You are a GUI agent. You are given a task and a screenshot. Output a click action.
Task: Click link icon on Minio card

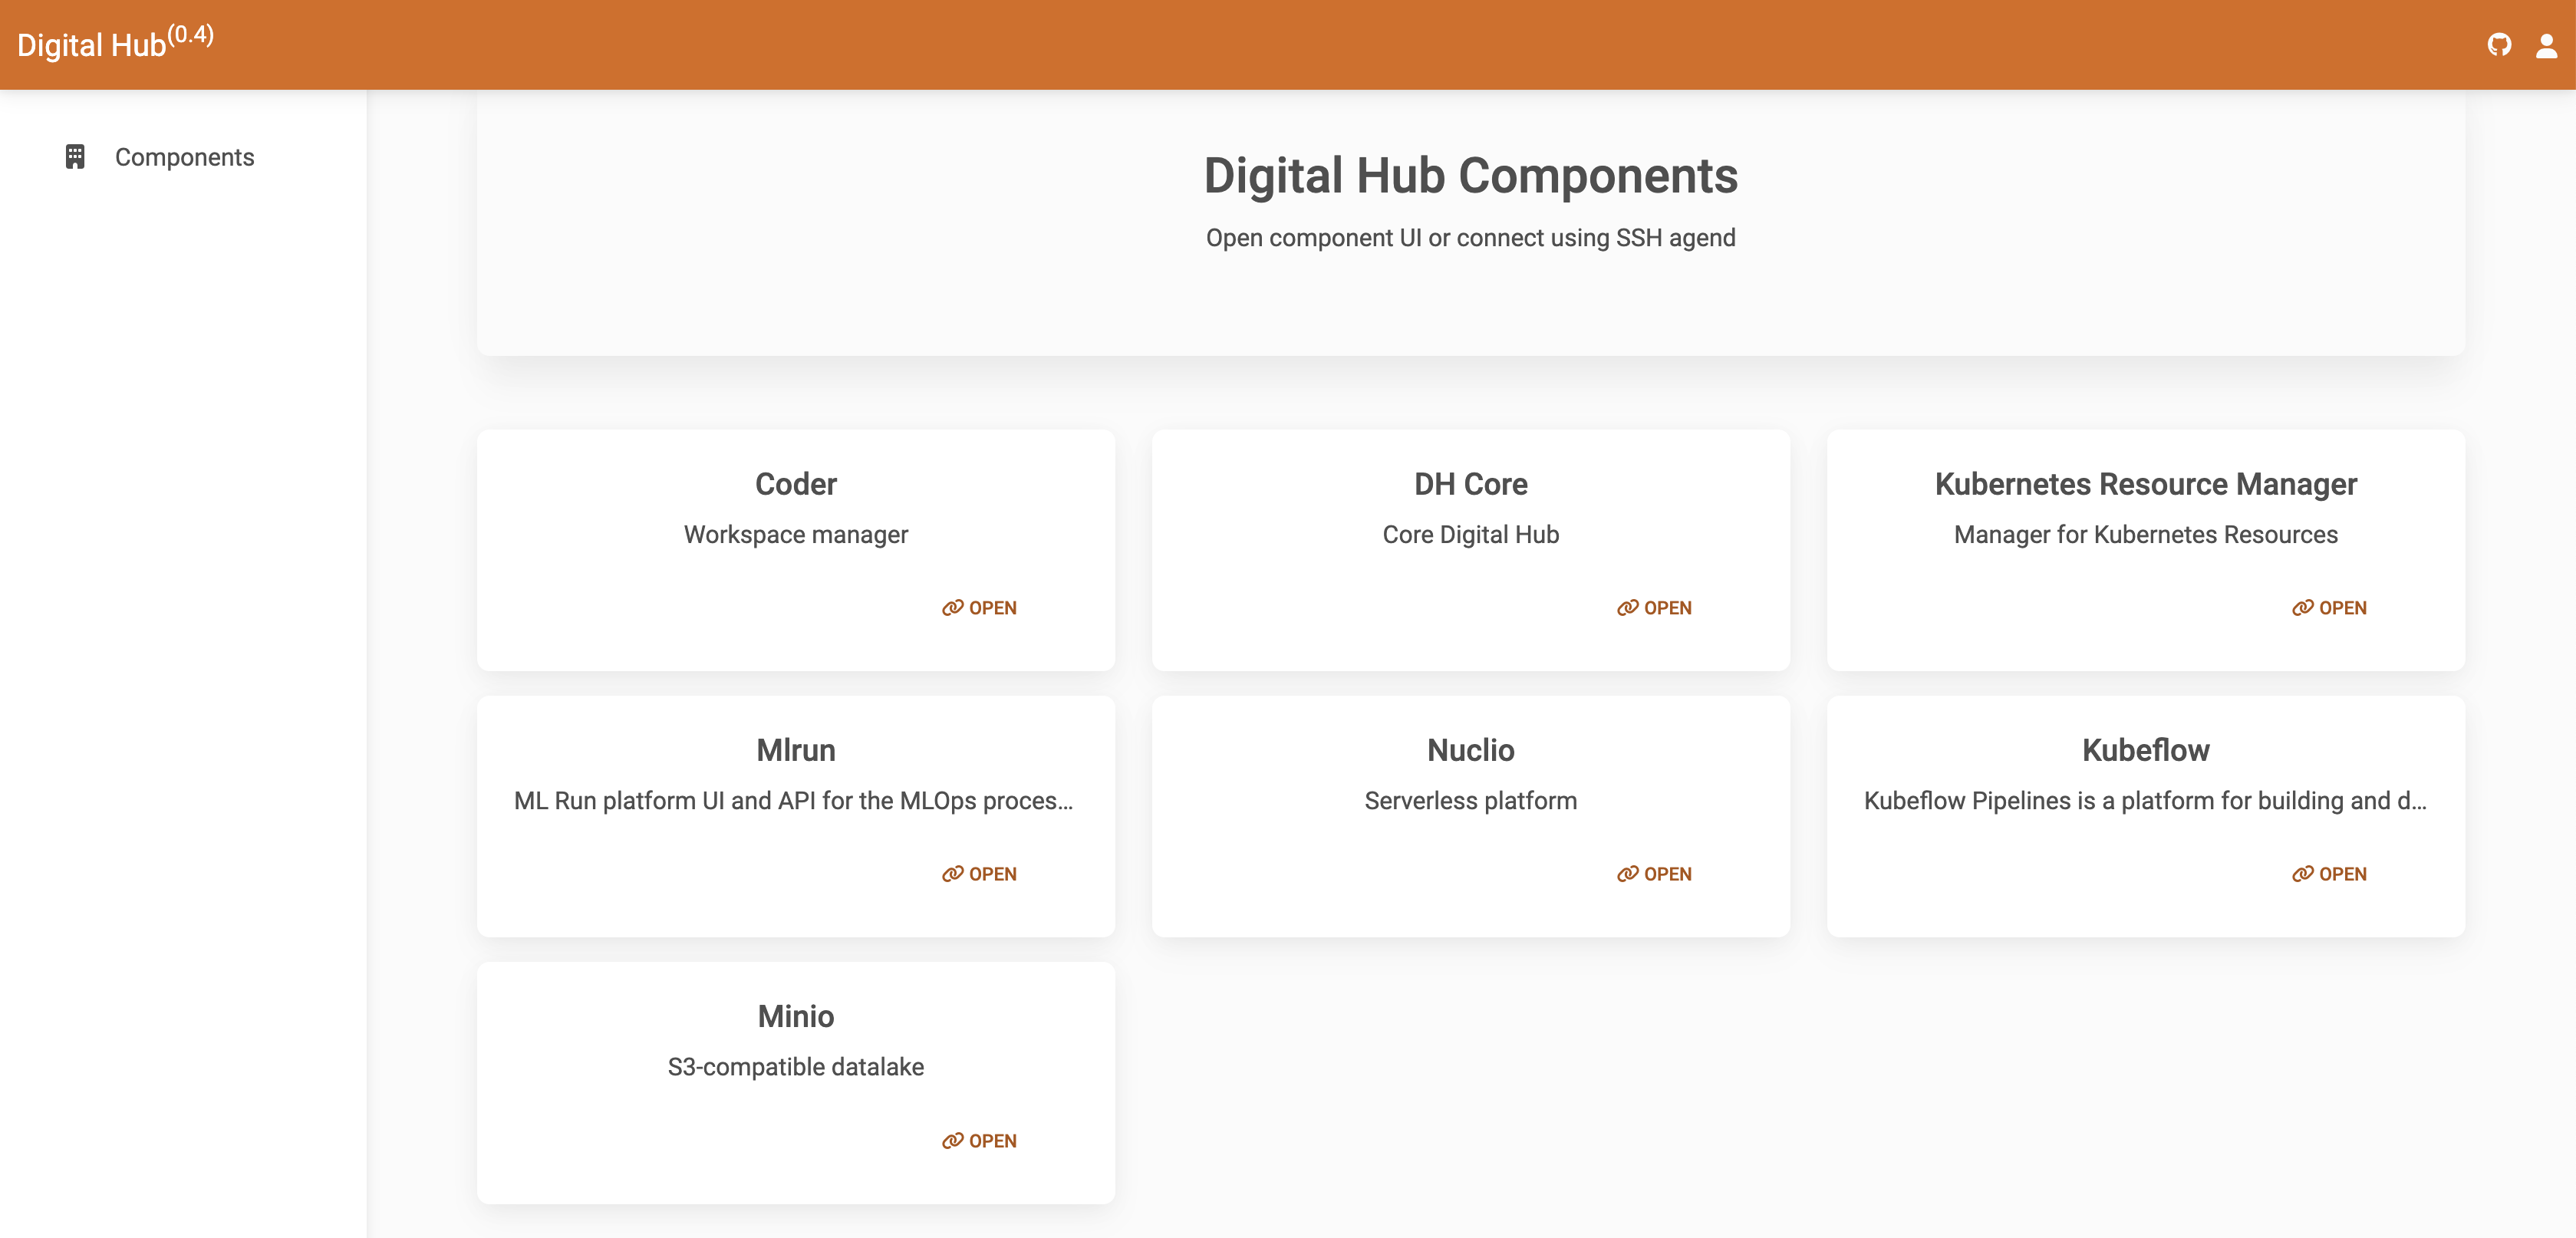click(x=952, y=1141)
